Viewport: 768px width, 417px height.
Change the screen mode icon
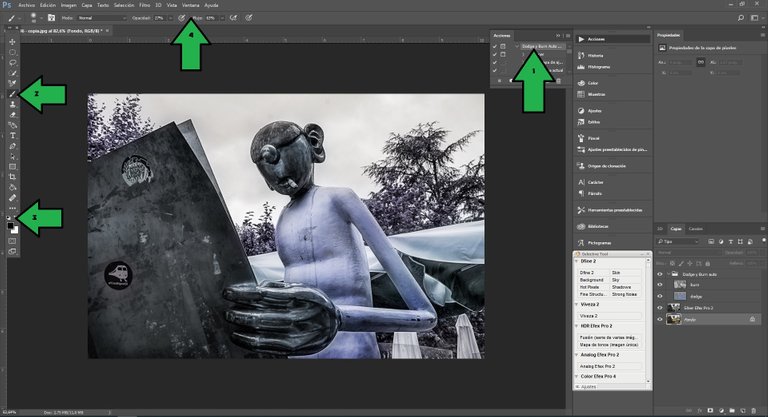[12, 251]
